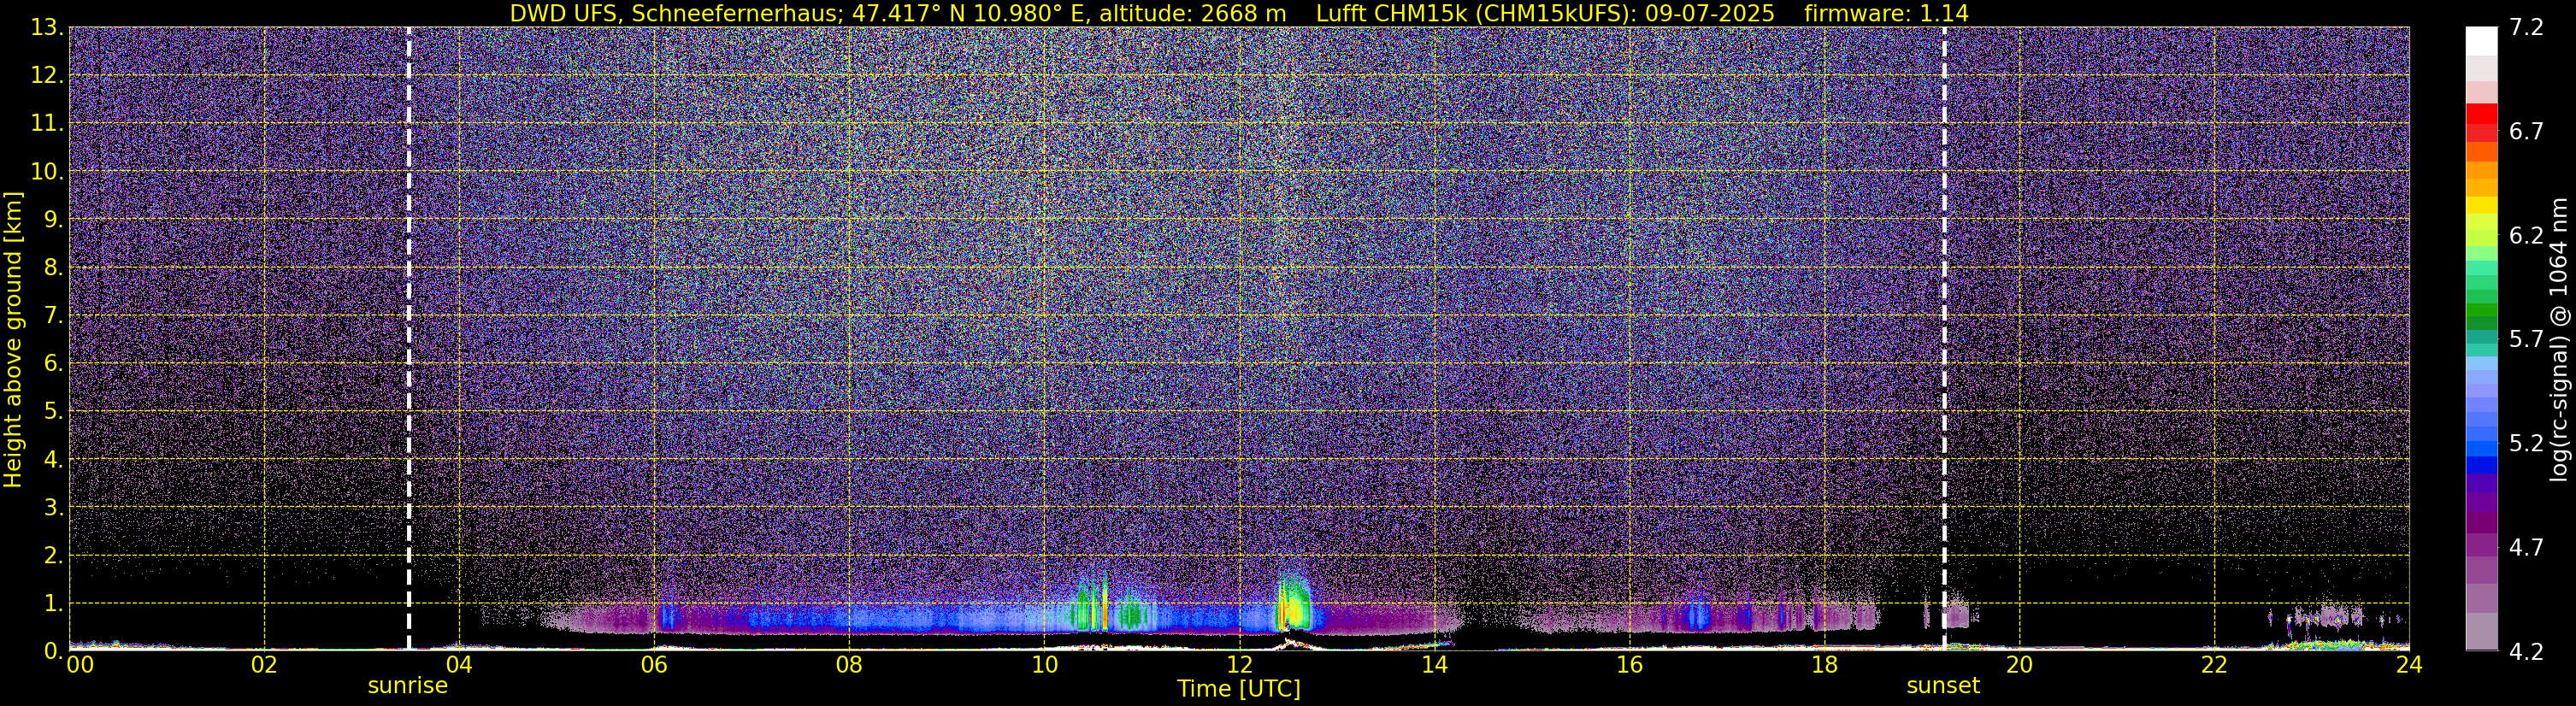
Task: Click the time tick label 08
Action: [x=849, y=665]
